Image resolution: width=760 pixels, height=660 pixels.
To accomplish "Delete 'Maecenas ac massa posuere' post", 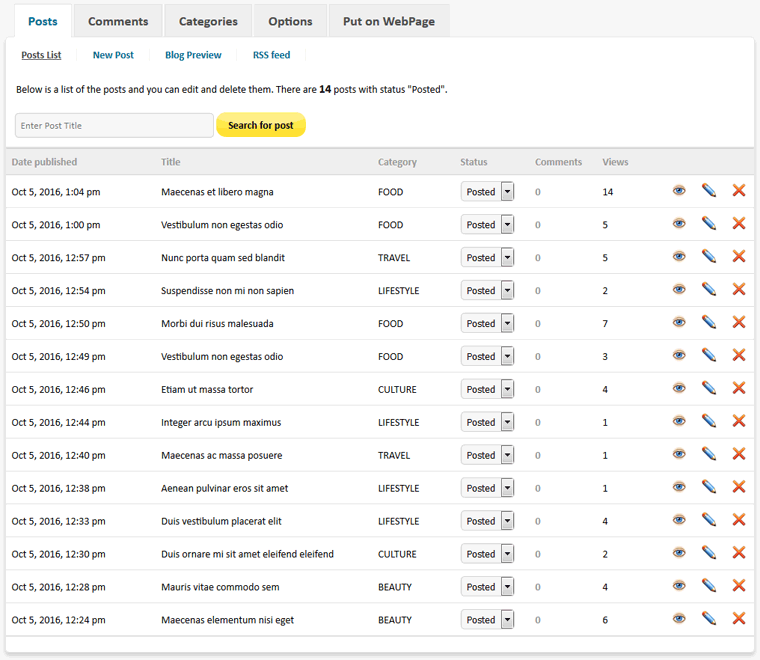I will pos(739,454).
